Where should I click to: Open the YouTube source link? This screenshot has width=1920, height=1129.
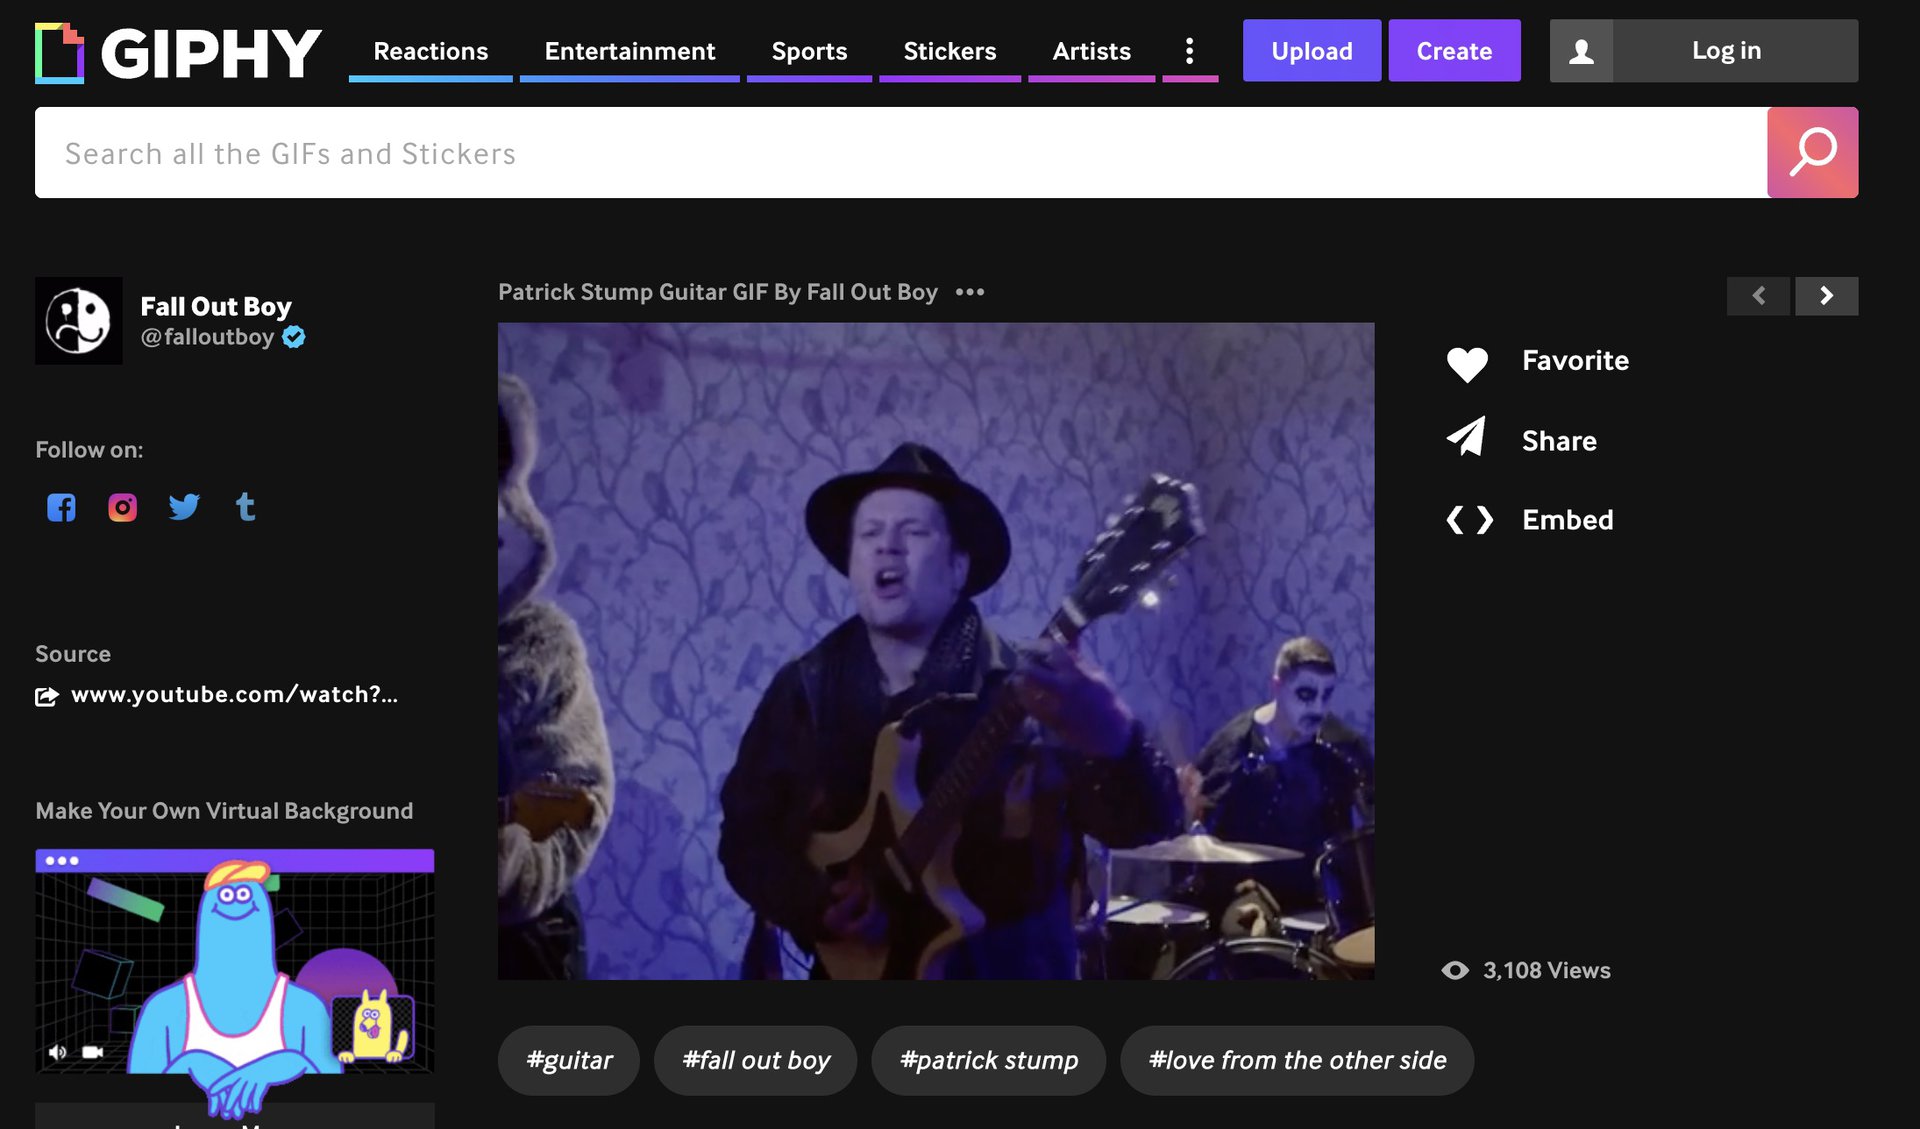(x=234, y=695)
